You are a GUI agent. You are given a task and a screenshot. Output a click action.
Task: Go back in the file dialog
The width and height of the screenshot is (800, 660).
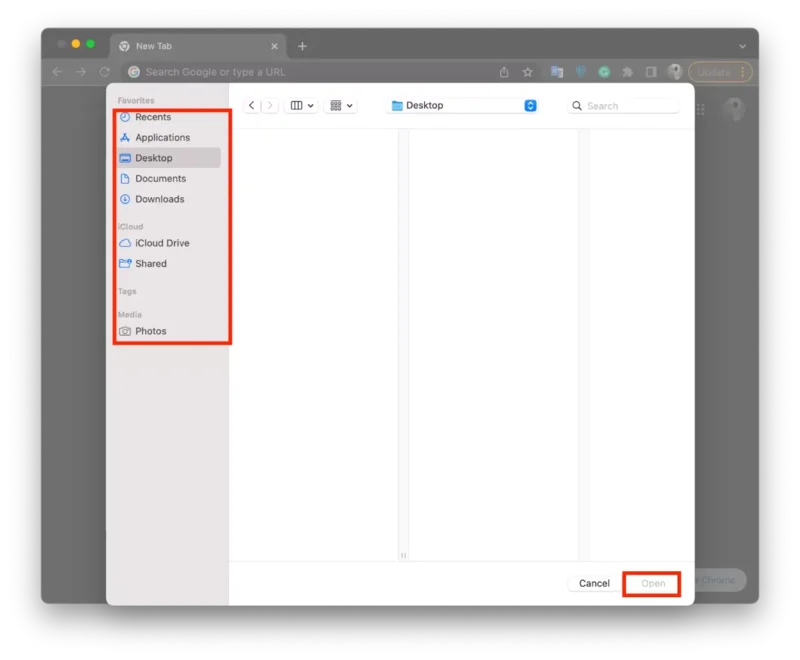(x=251, y=105)
